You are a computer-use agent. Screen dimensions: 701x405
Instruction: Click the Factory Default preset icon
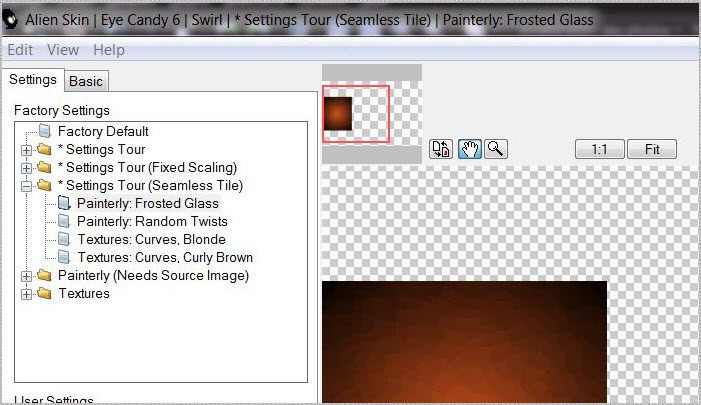click(45, 131)
